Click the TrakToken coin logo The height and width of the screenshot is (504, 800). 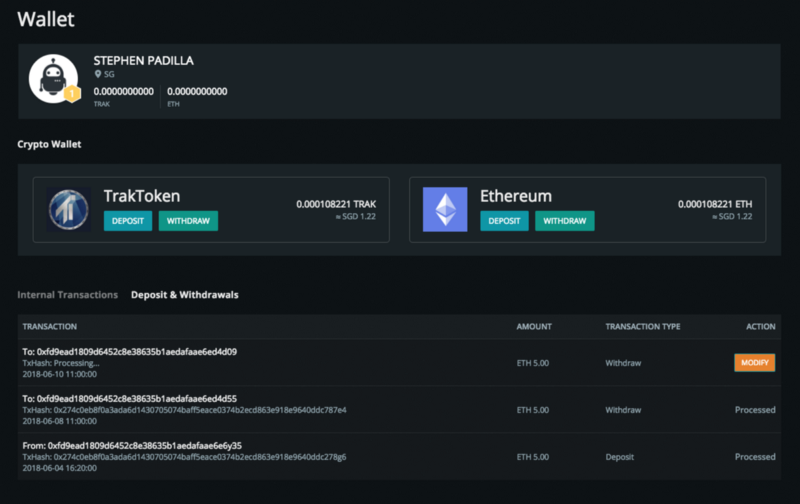tap(68, 209)
